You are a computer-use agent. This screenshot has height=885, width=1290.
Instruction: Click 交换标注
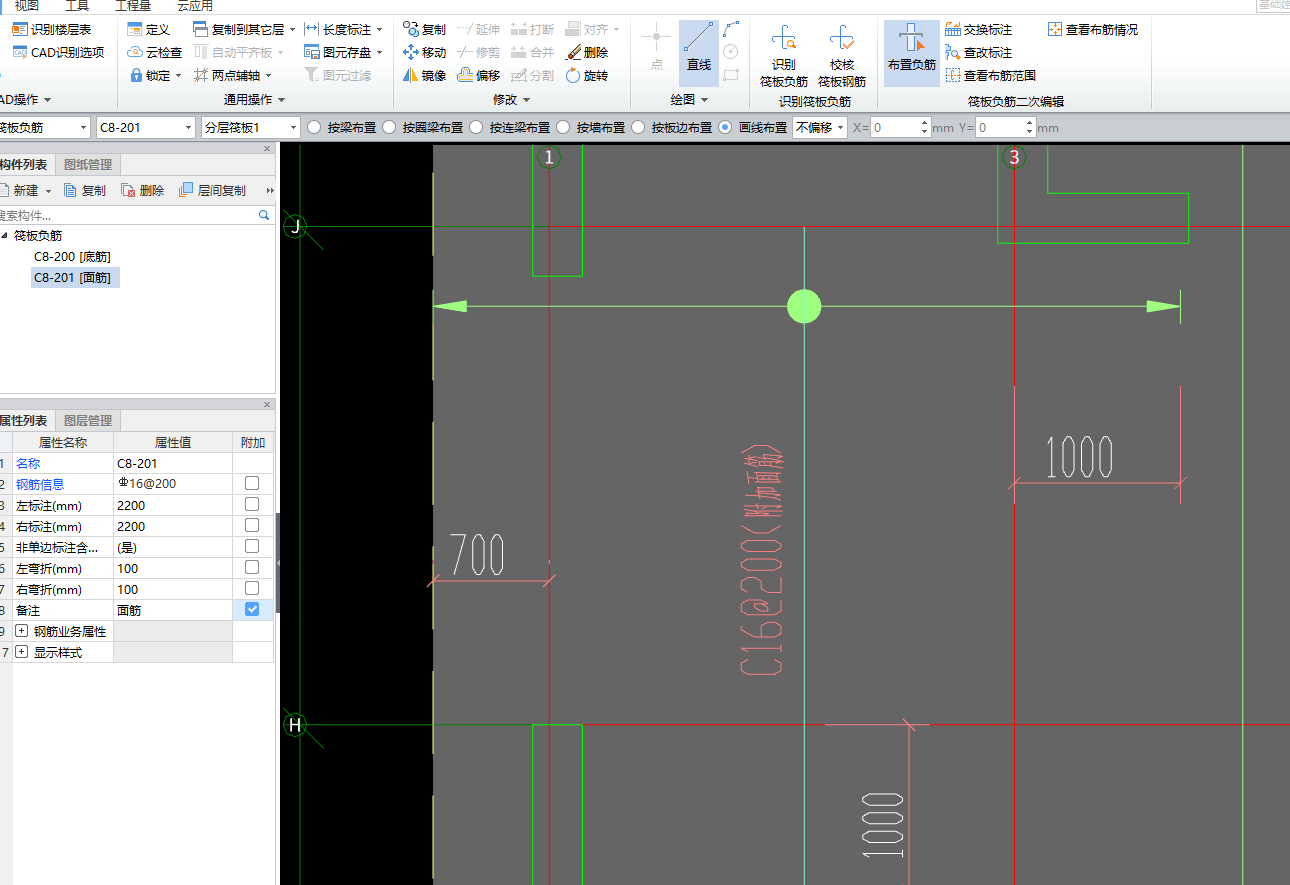click(979, 30)
